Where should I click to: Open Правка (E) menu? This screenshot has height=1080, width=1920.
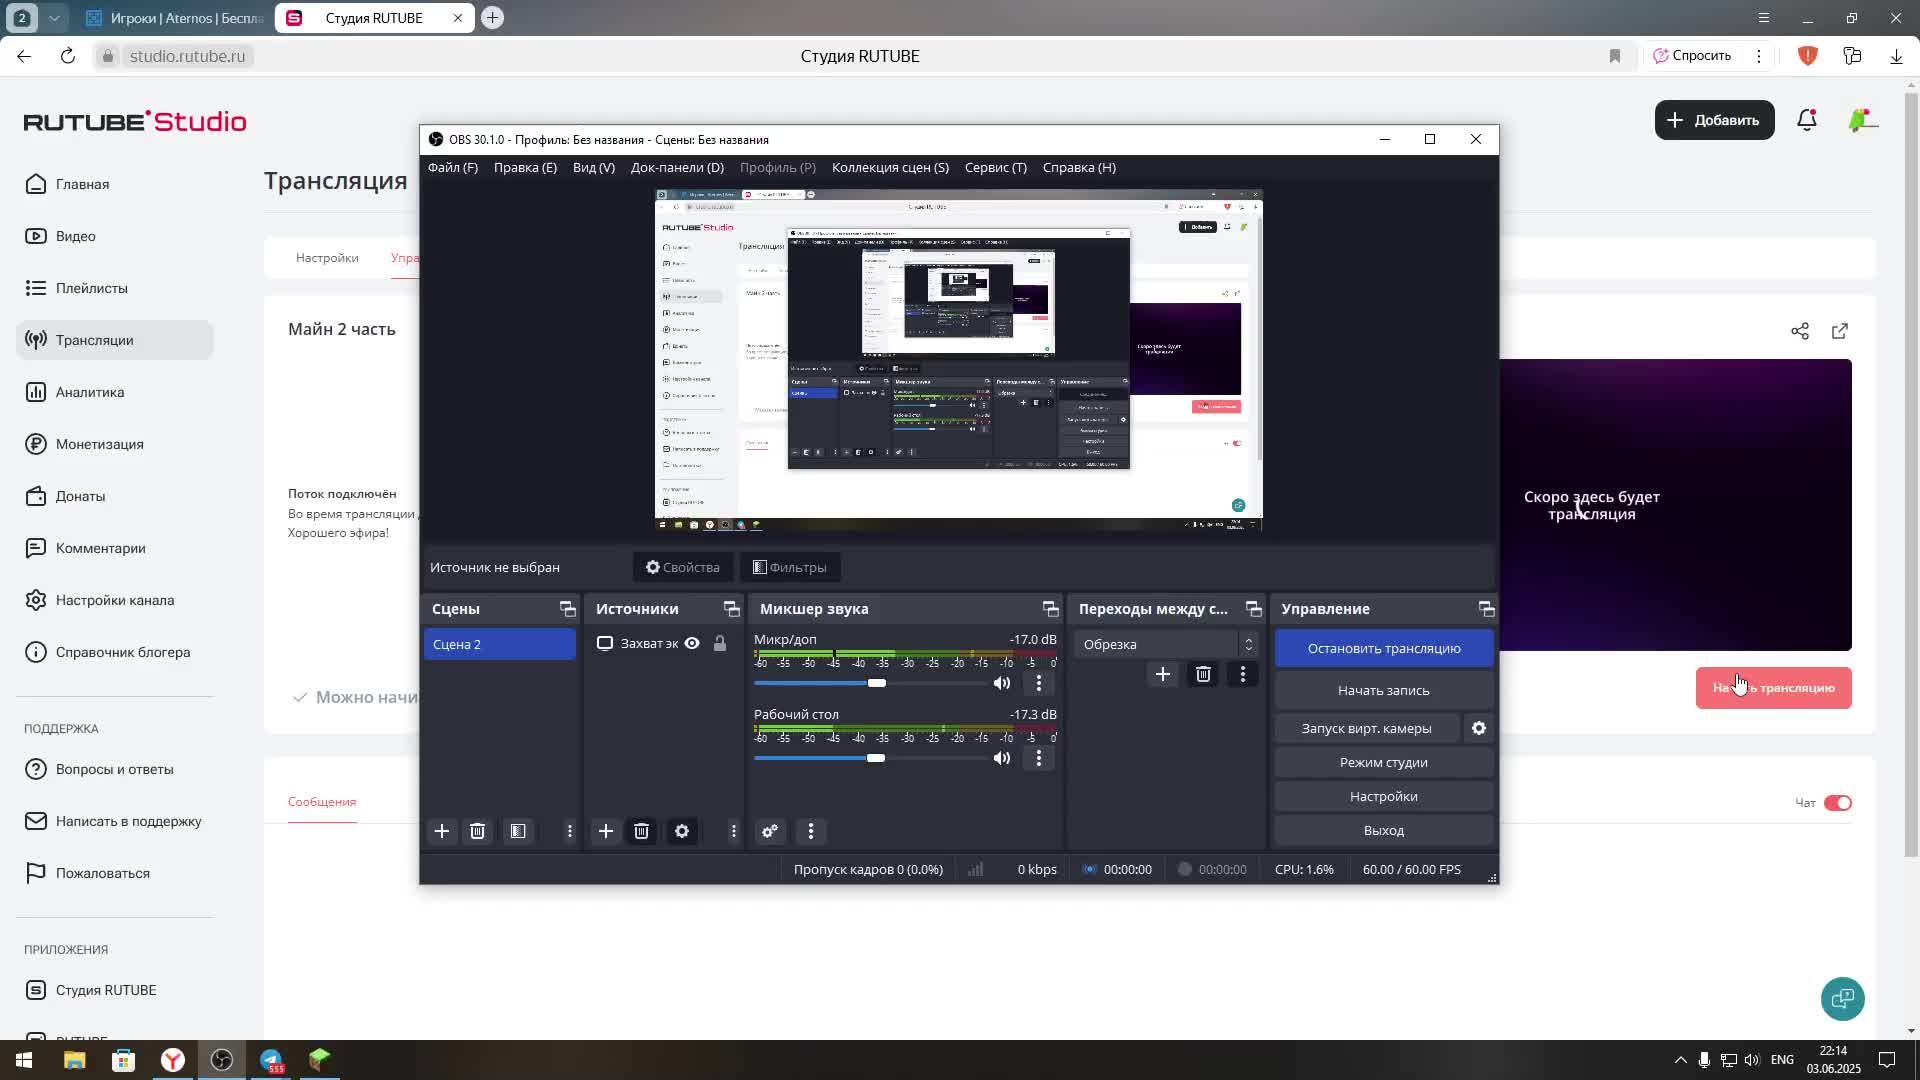pos(525,168)
